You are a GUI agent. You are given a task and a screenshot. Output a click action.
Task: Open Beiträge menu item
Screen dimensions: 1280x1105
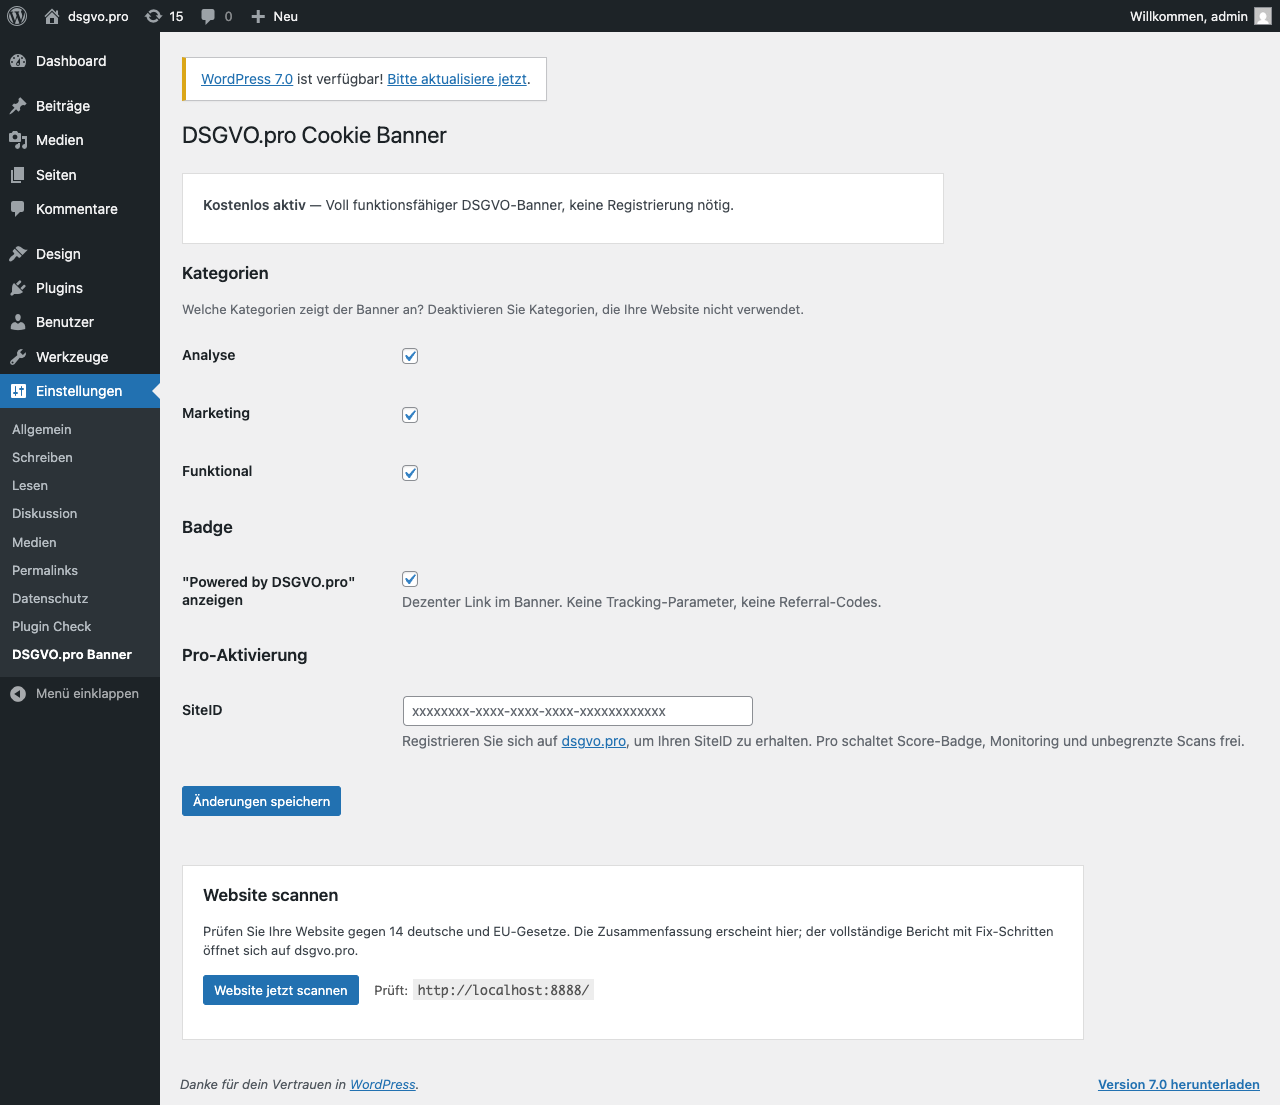click(x=80, y=106)
